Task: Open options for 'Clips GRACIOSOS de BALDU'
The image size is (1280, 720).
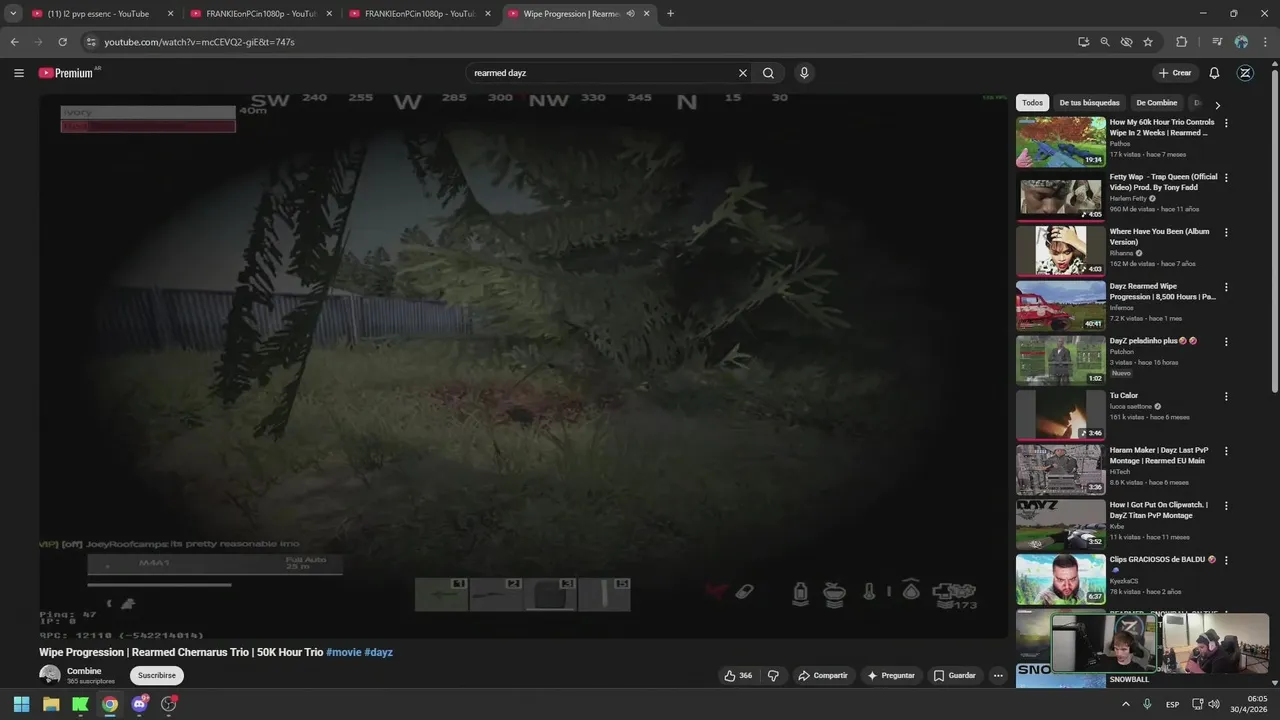Action: tap(1226, 560)
